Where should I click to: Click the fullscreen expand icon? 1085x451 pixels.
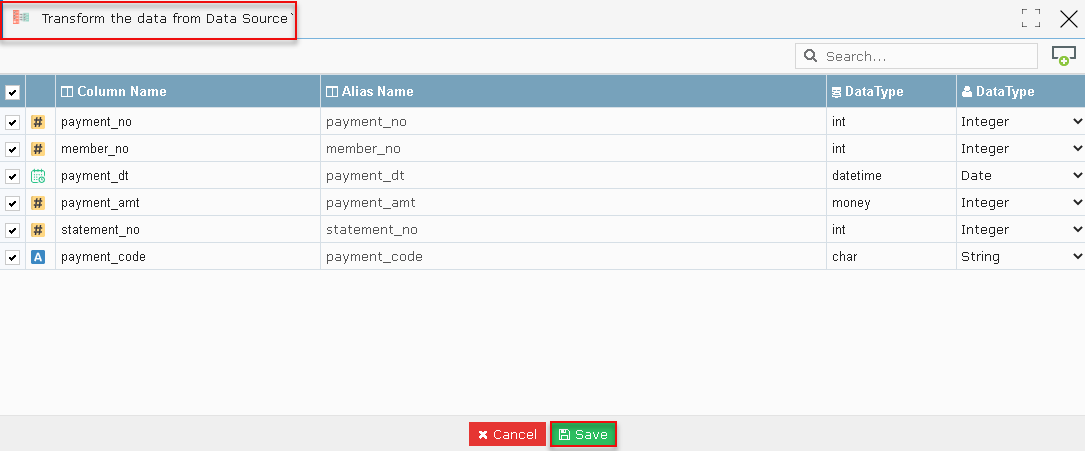1031,19
